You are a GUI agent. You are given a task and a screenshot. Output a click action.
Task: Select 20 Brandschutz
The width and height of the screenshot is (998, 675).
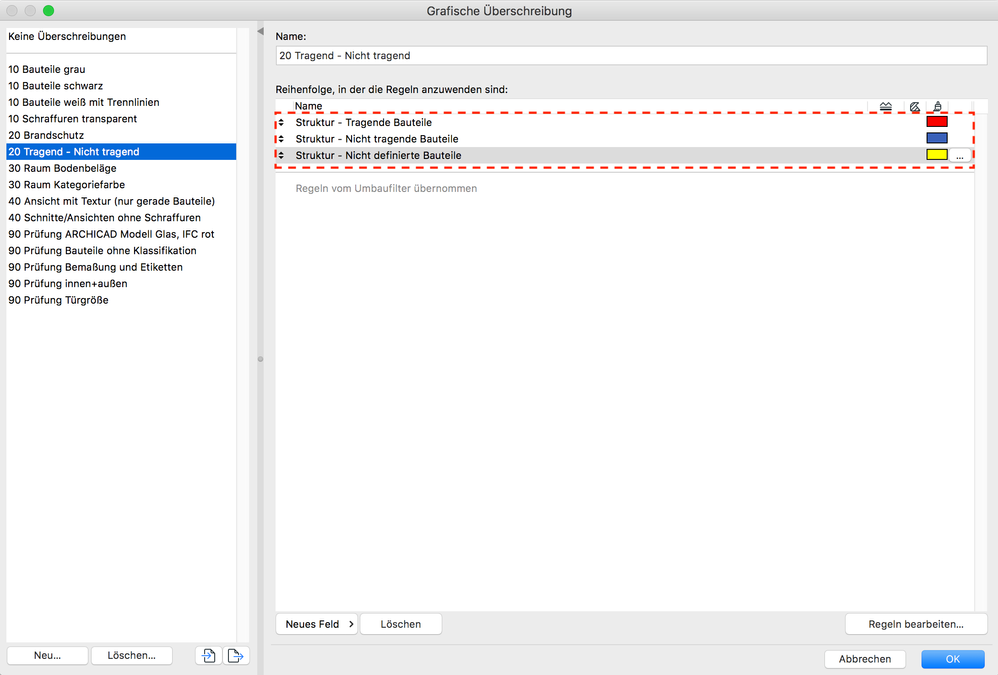click(x=122, y=136)
